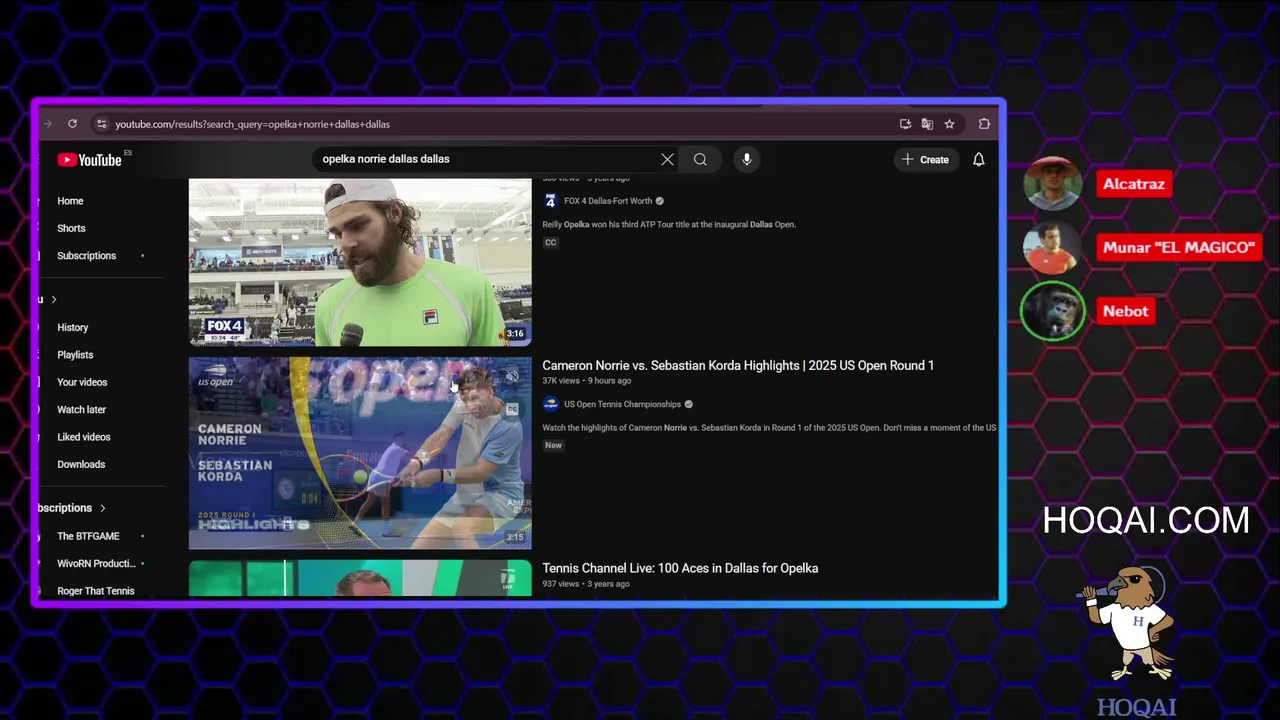Go forward with the browser arrow
Viewport: 1280px width, 720px height.
47,124
